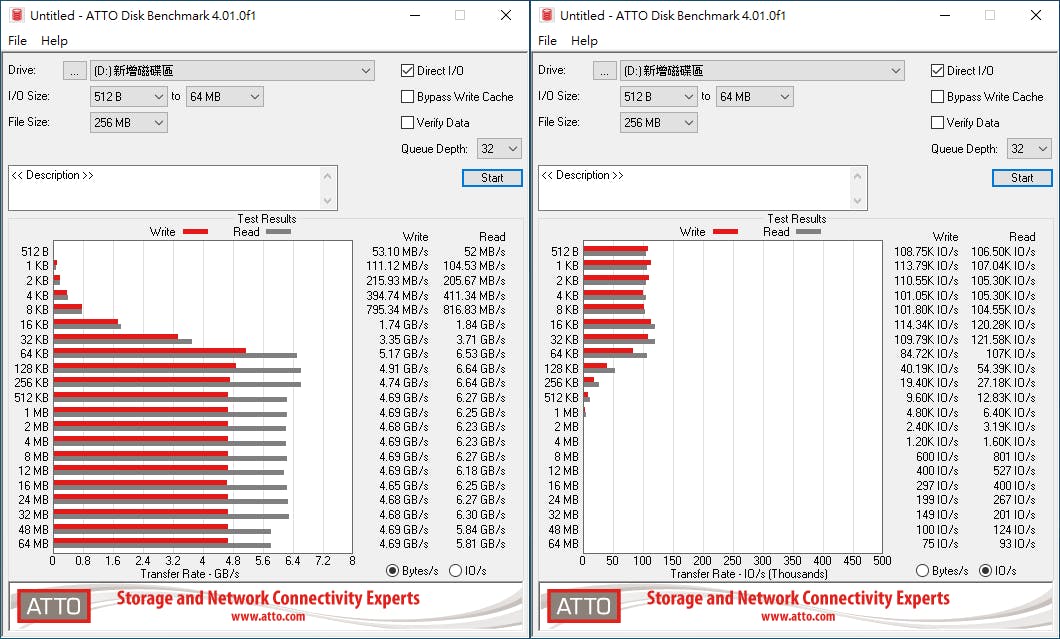Viewport: 1060px width, 639px height.
Task: Click 'Transfer Rate - IO/s (Thousands)' axis label
Action: pyautogui.click(x=749, y=574)
